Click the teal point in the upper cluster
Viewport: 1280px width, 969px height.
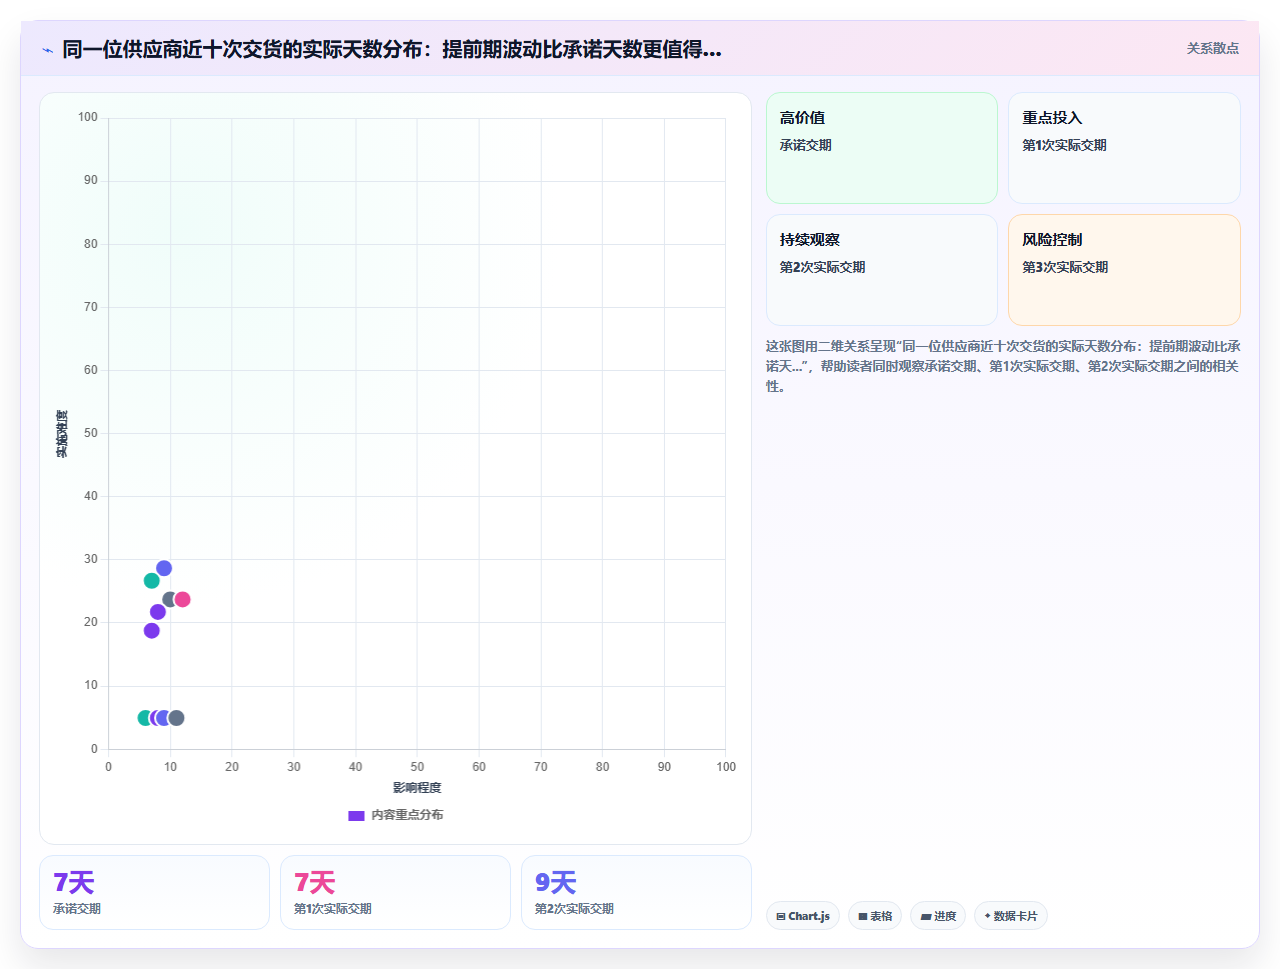click(152, 581)
